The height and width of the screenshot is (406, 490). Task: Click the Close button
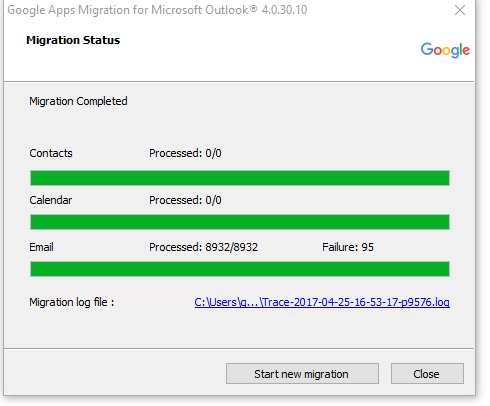[427, 374]
